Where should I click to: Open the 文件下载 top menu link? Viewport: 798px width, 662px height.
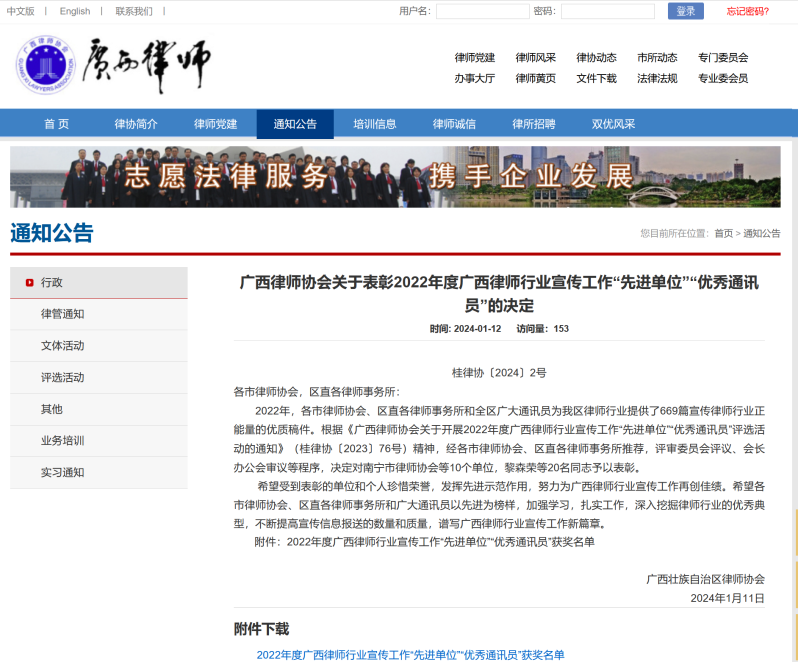pos(596,78)
